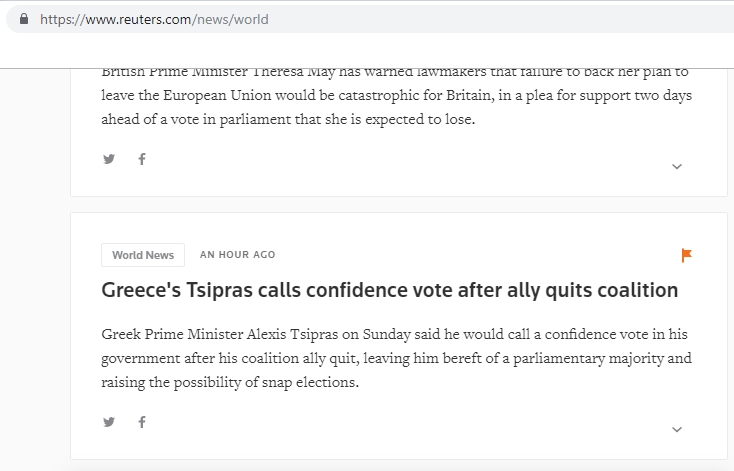Expand the Theresa May article chevron
734x471 pixels.
tap(677, 166)
